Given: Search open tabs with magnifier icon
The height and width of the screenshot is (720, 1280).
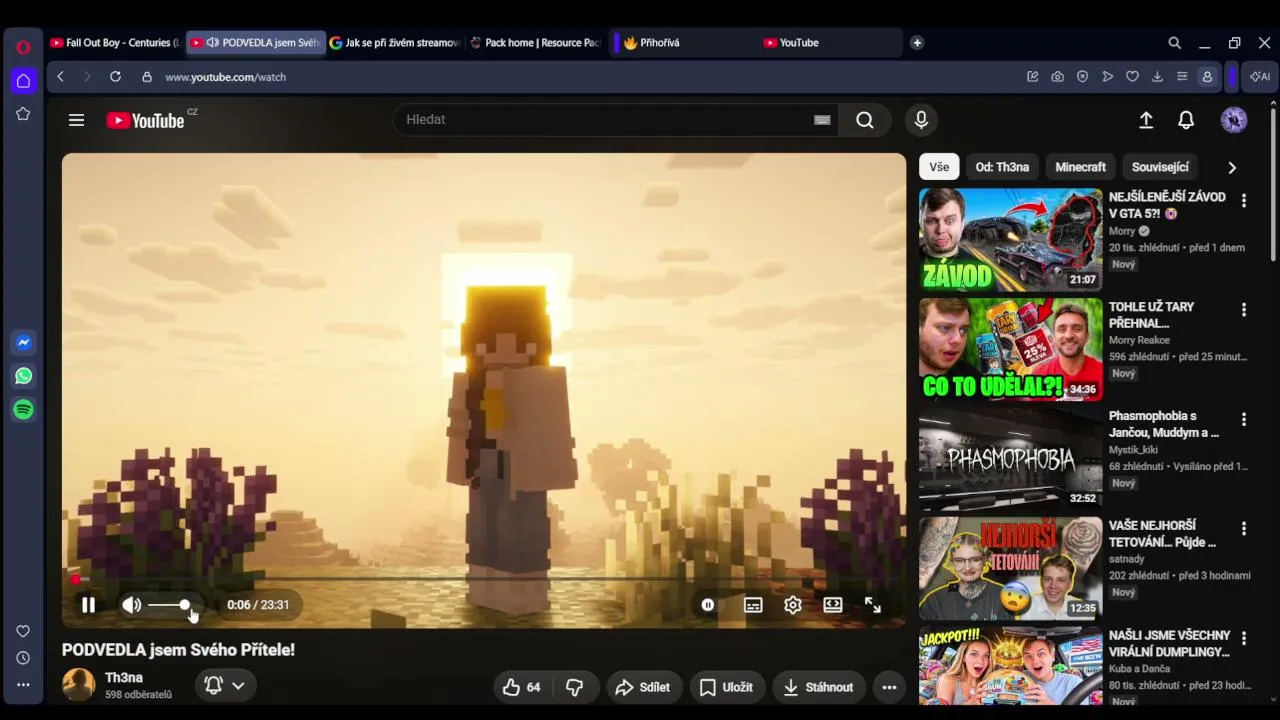Looking at the screenshot, I should pos(1175,43).
